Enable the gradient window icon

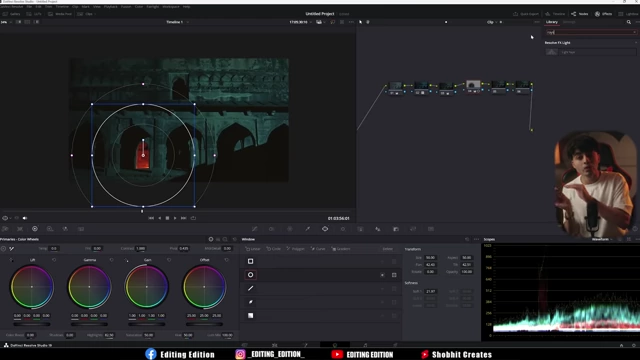[x=251, y=316]
